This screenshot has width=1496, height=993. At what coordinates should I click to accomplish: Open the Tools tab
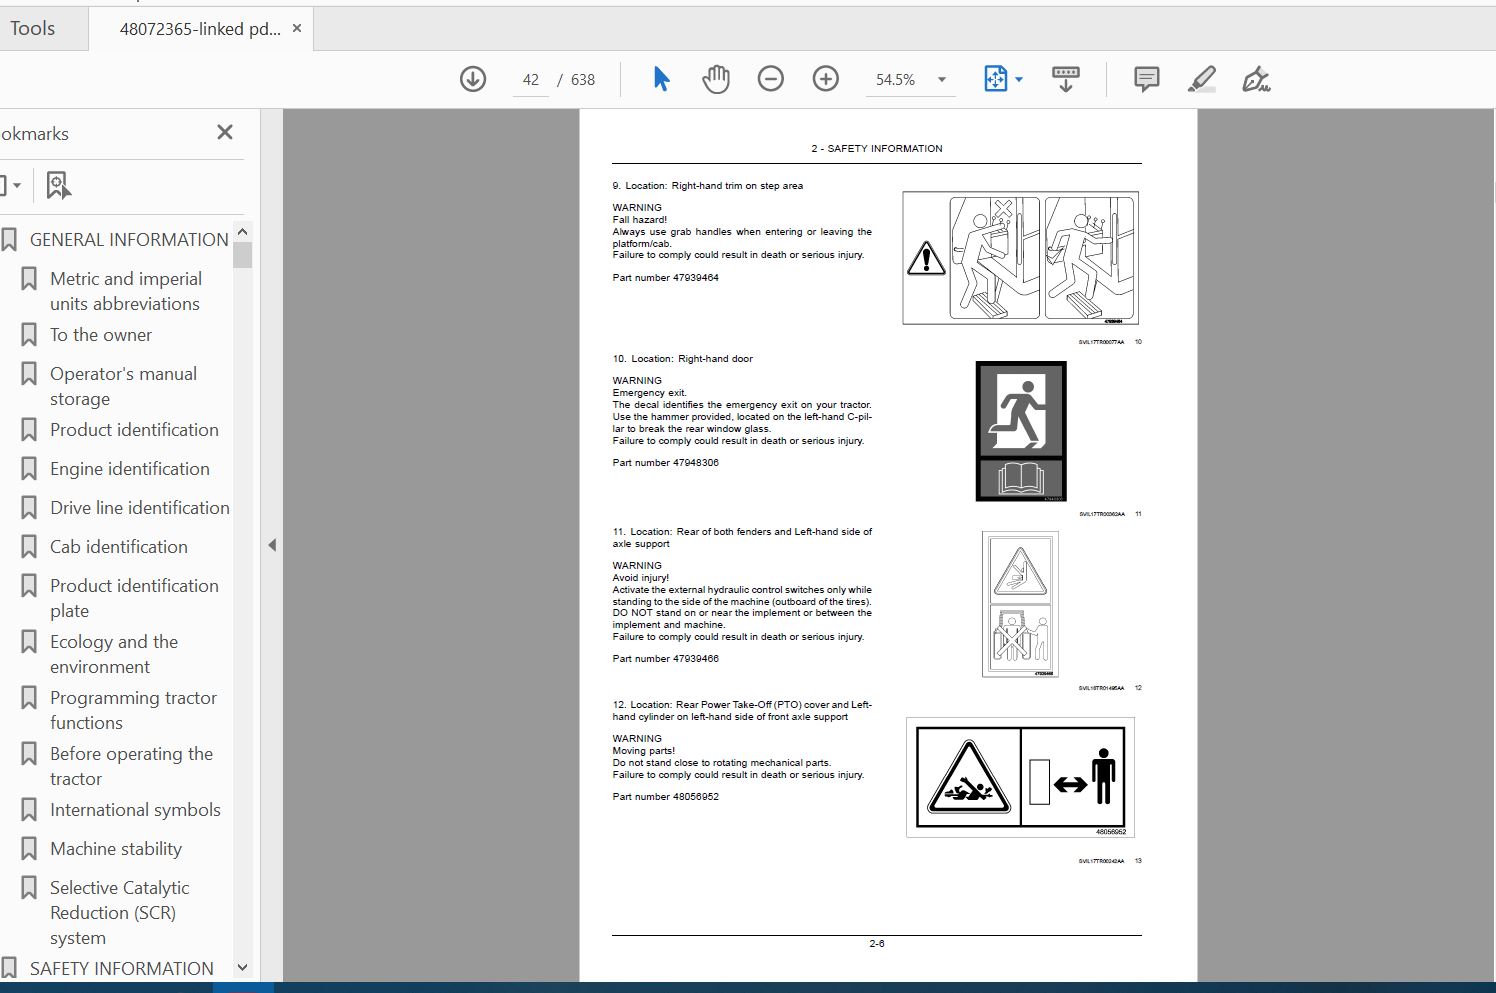tap(33, 28)
